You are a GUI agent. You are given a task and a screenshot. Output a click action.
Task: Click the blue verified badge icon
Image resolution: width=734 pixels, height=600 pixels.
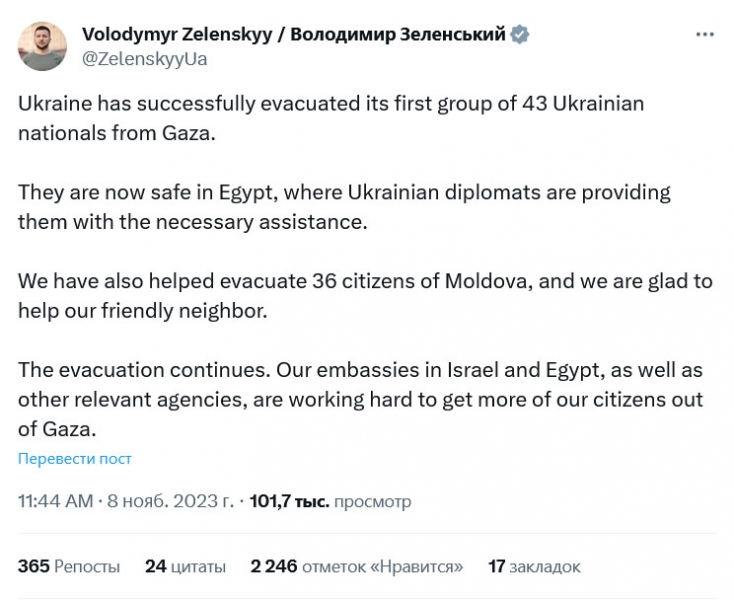521,35
